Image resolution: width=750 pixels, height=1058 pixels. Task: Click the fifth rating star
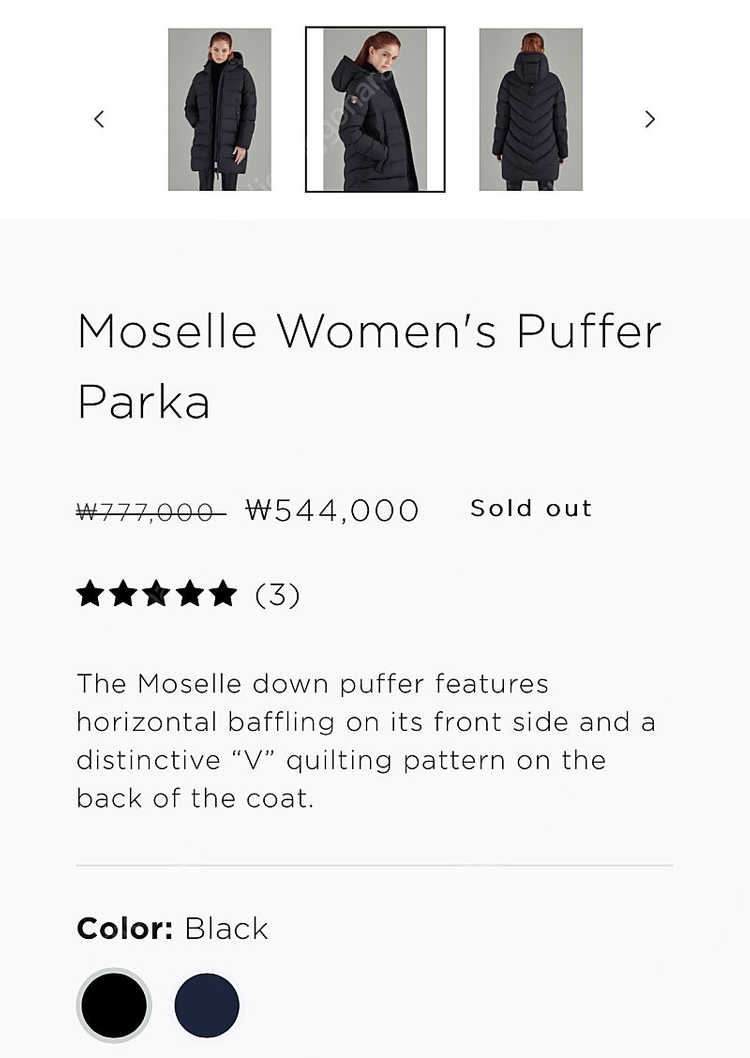(x=222, y=595)
